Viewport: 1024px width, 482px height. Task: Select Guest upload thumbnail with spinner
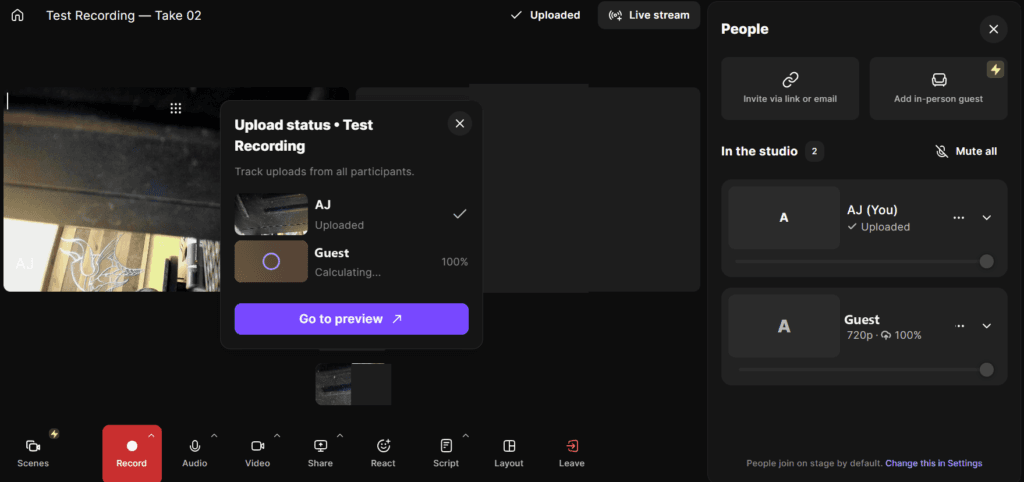(271, 261)
